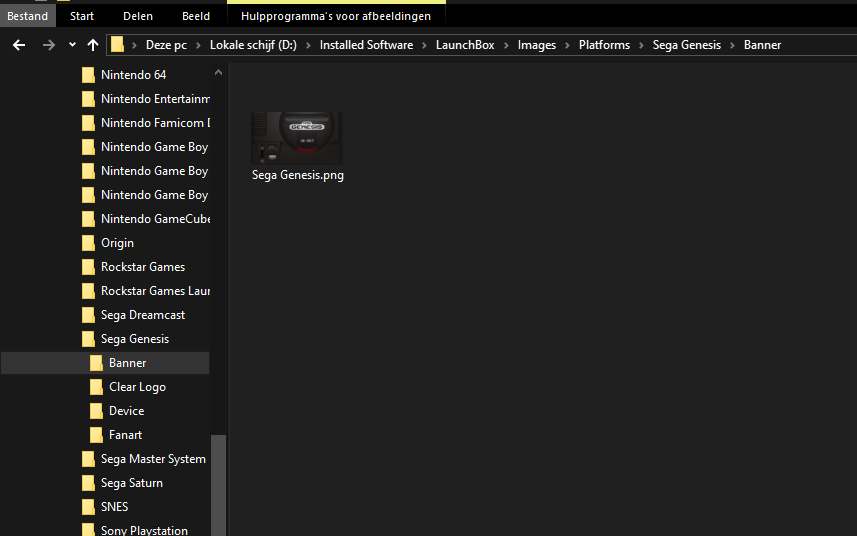Click folder icon beside Nintendo 64
The image size is (857, 536).
pyautogui.click(x=88, y=75)
